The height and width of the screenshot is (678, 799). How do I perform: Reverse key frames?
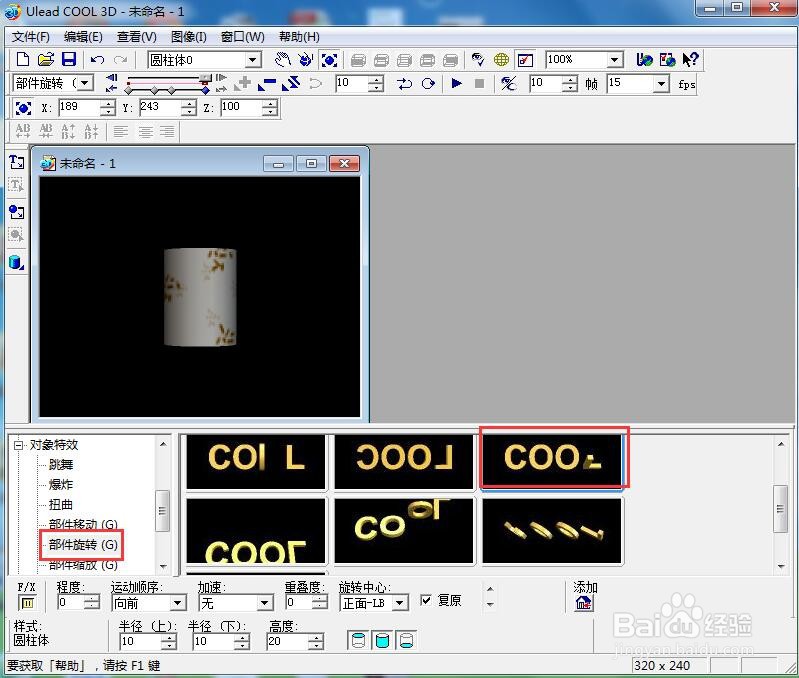click(x=291, y=83)
